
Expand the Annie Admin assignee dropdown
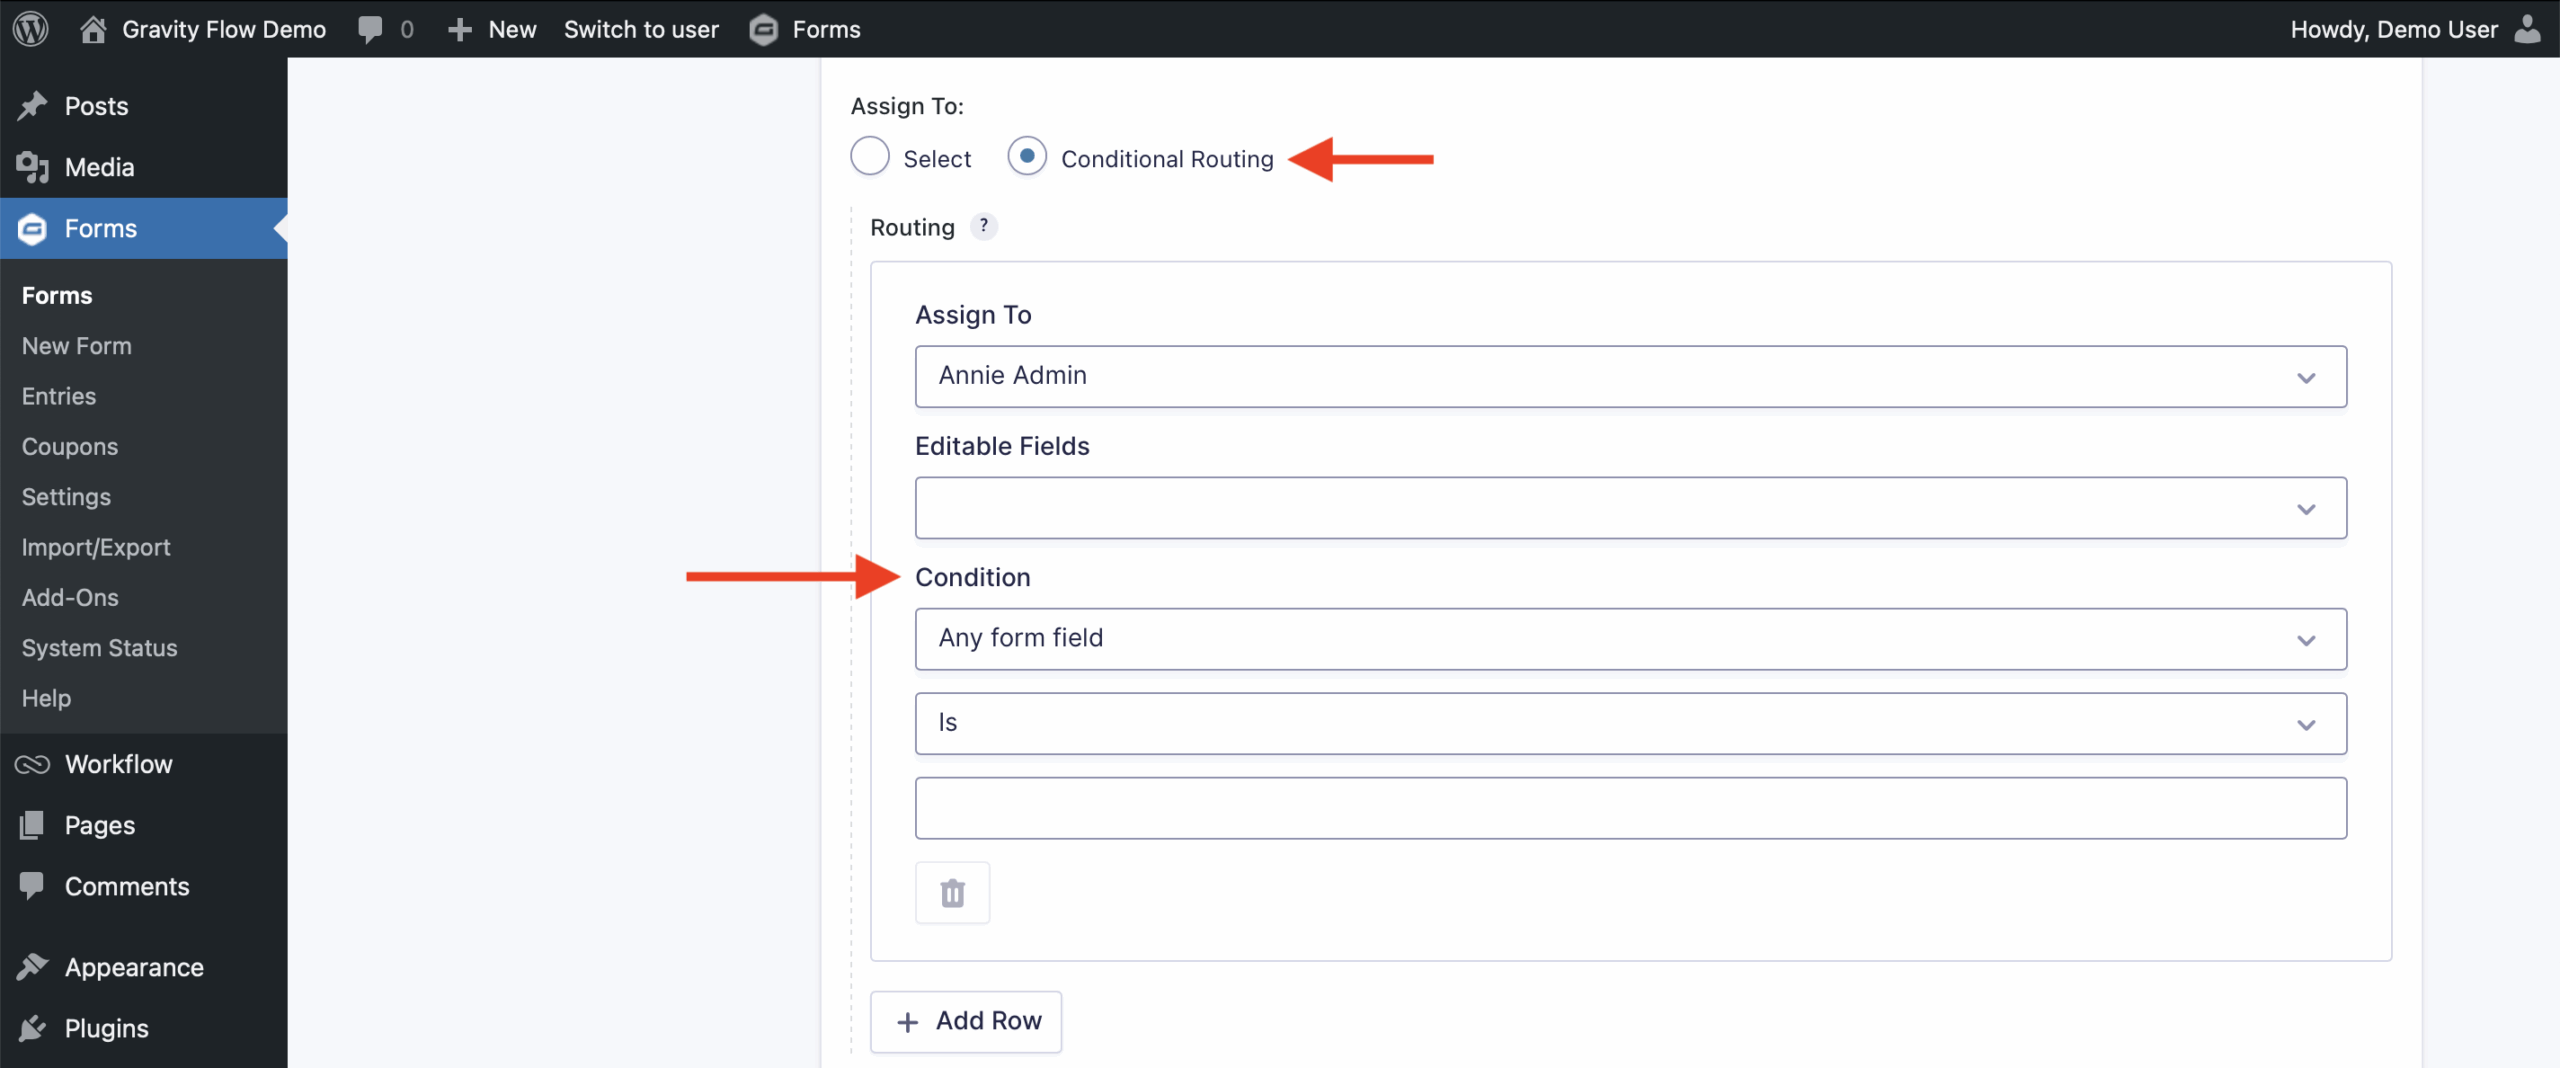(x=1630, y=377)
